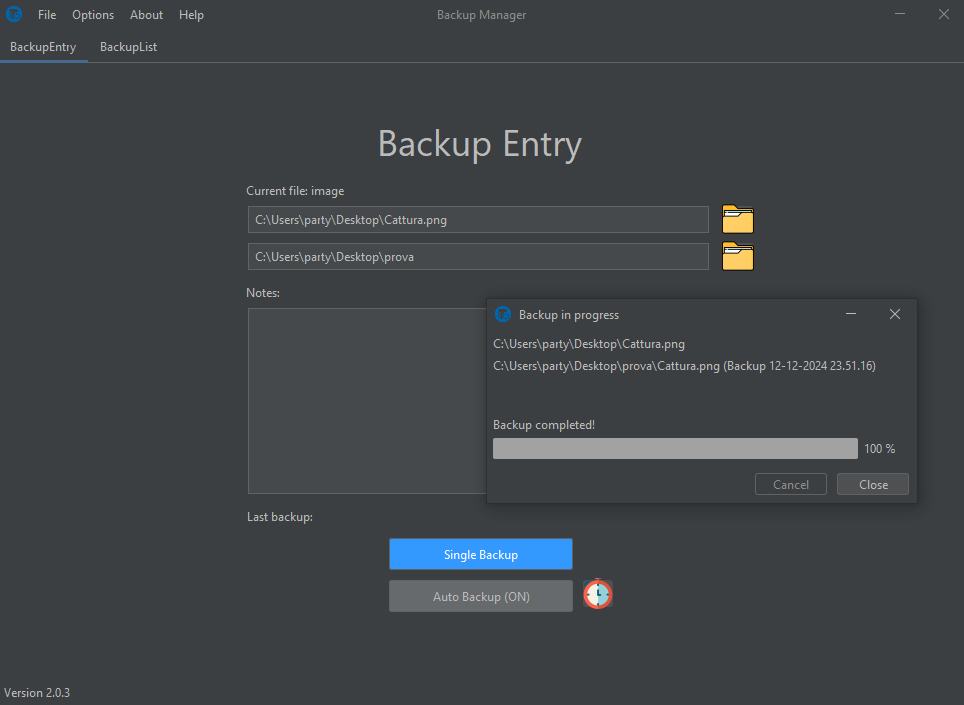Switch to the BackupList tab
The image size is (964, 705).
click(128, 47)
